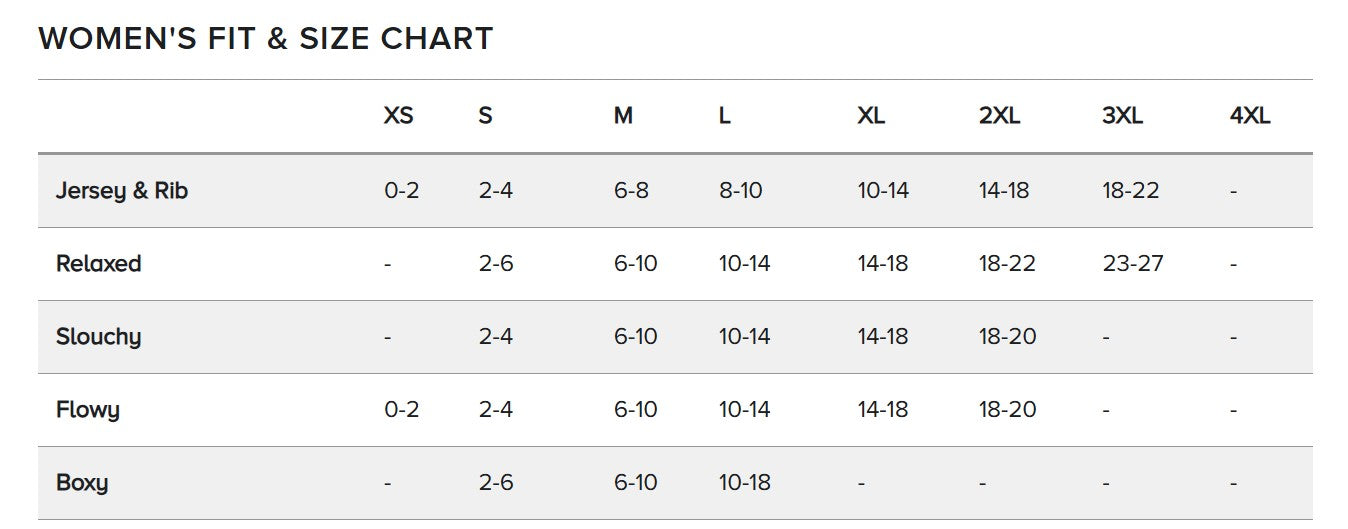The width and height of the screenshot is (1348, 529).
Task: Click the 10-14 XL cell in Jersey row
Action: 883,190
